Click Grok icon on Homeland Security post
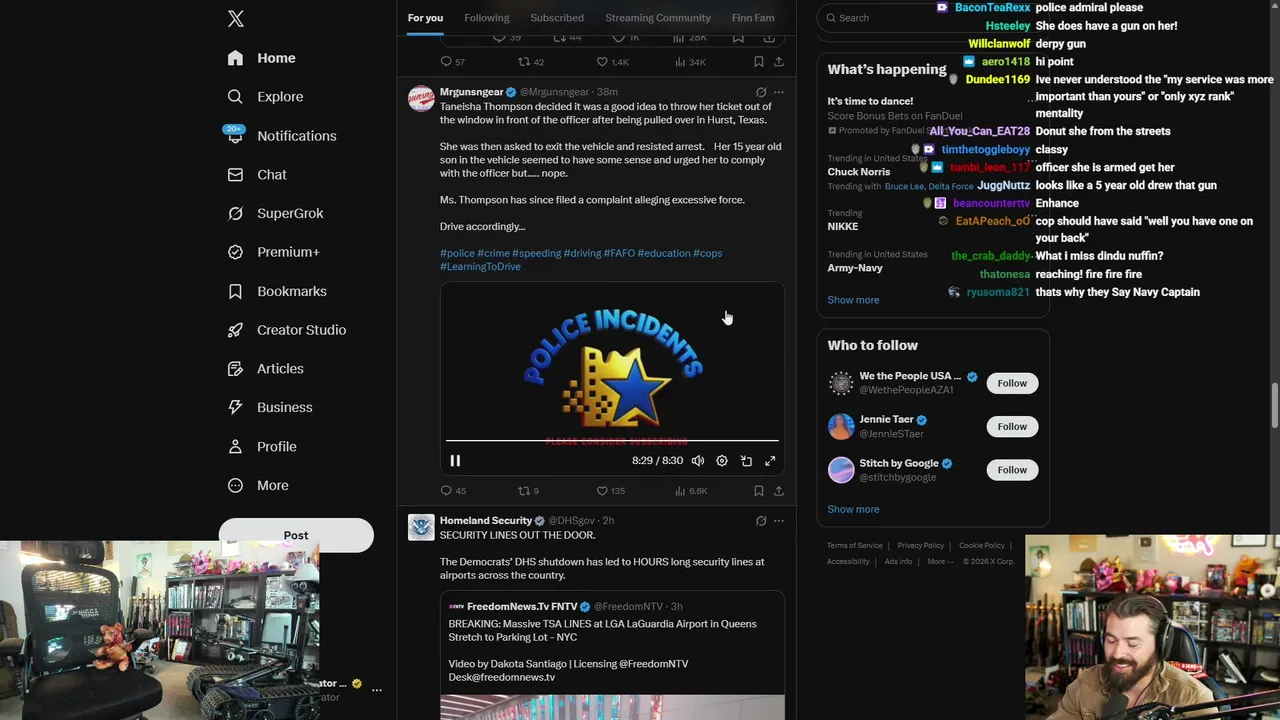 click(x=761, y=521)
